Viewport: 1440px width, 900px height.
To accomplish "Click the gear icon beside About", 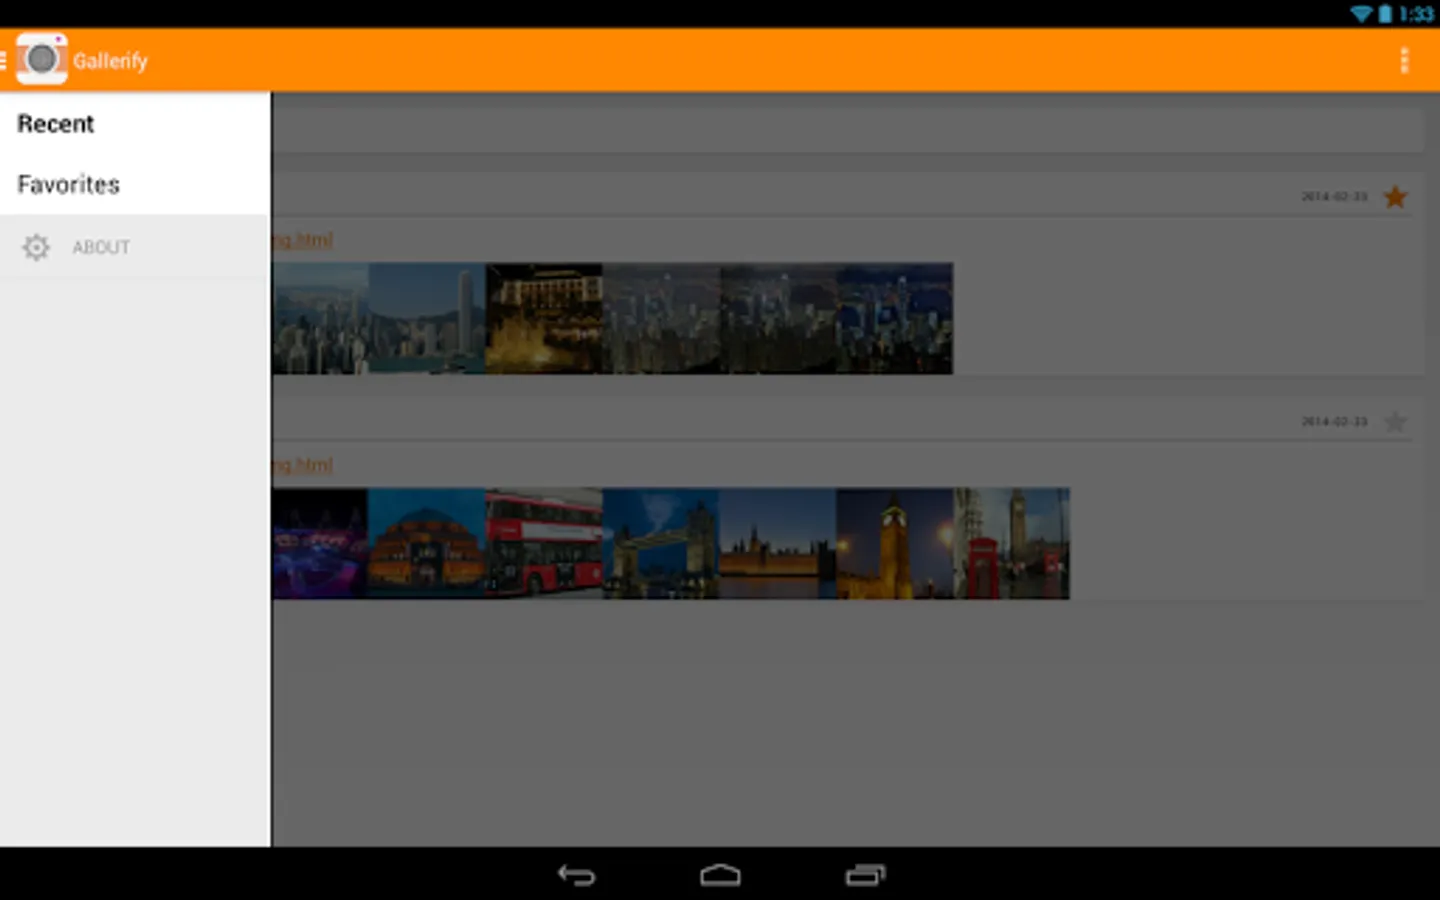I will 36,247.
